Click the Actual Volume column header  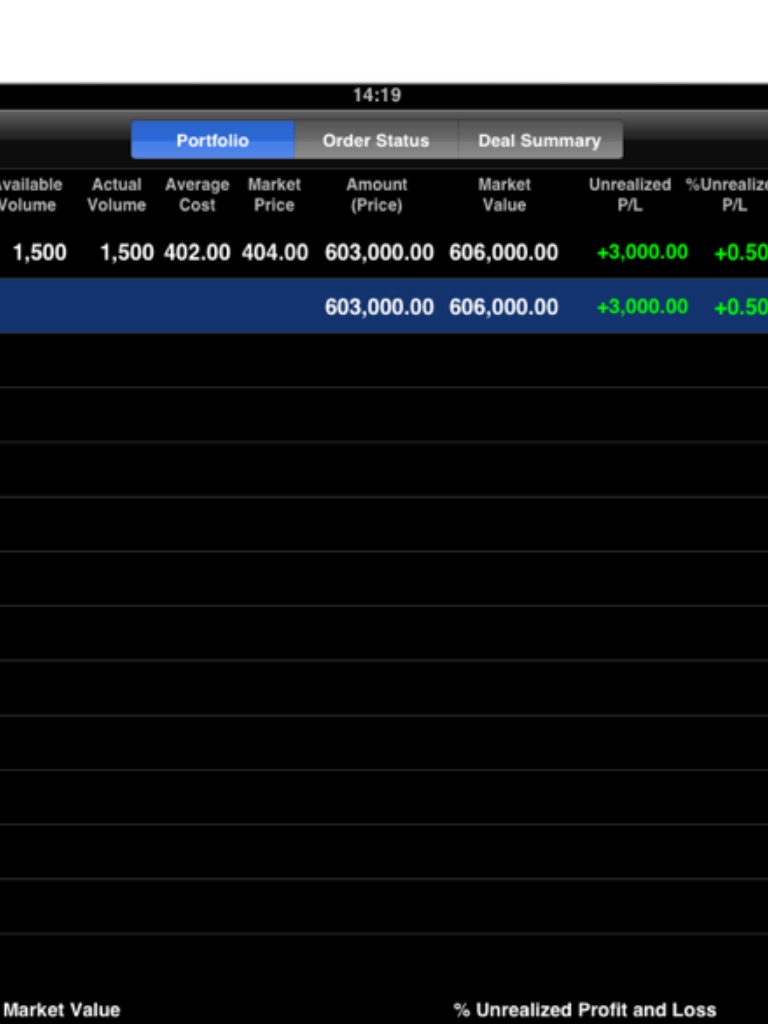pyautogui.click(x=117, y=195)
